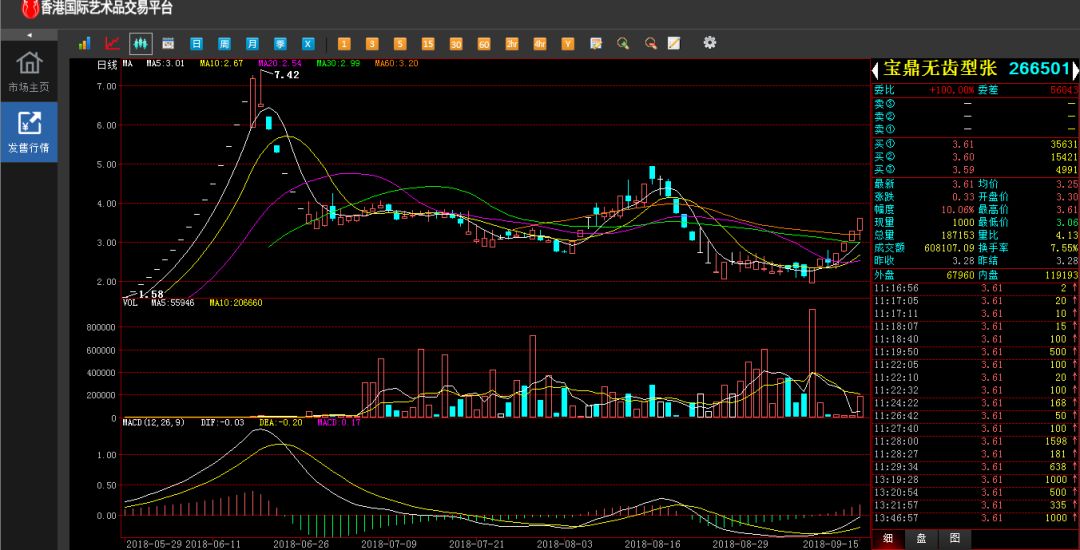This screenshot has width=1080, height=550.
Task: Select the 买③ bid row at 3.59
Action: click(975, 170)
